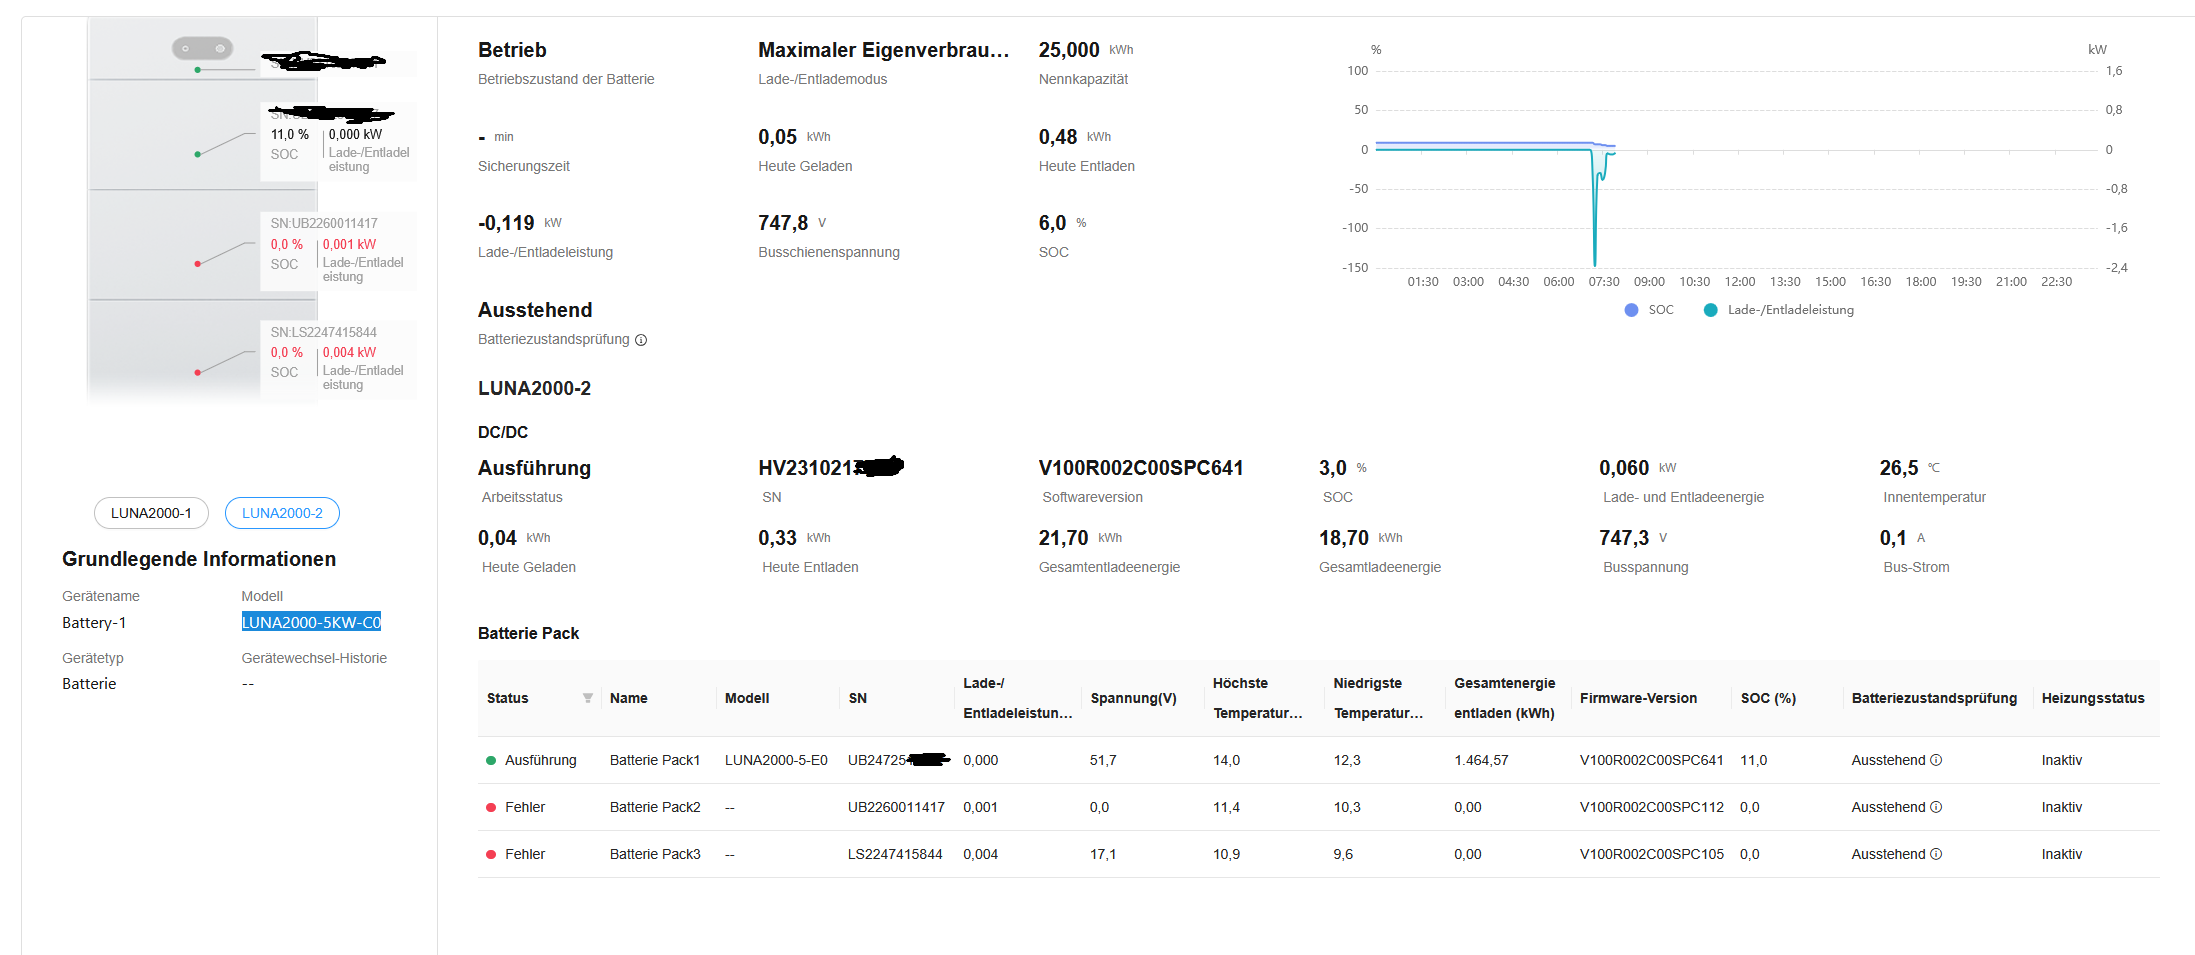Click the teal Lade-/Entladeleistung legend color dot
This screenshot has height=955, width=2195.
[1711, 310]
